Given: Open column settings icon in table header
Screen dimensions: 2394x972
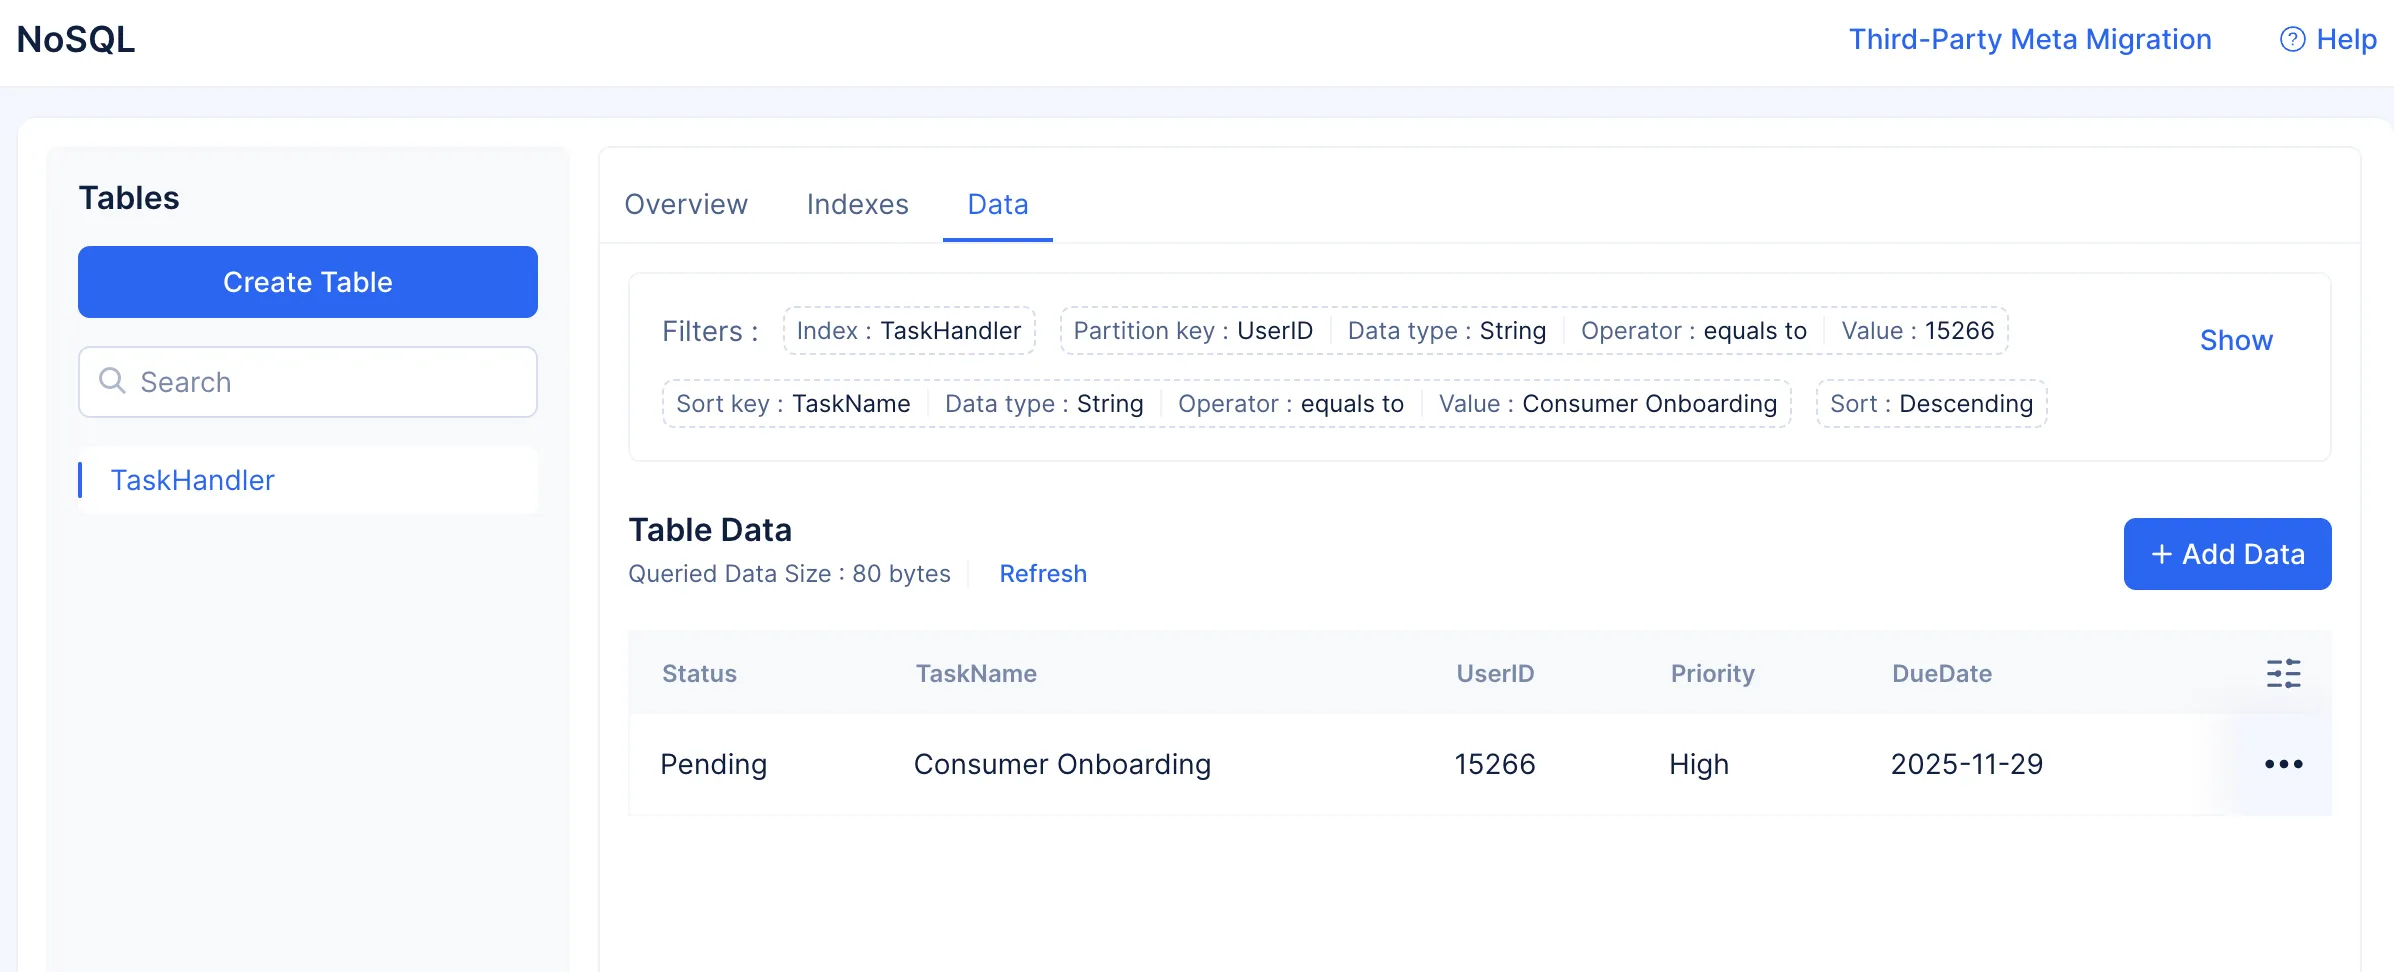Looking at the screenshot, I should click(2283, 674).
